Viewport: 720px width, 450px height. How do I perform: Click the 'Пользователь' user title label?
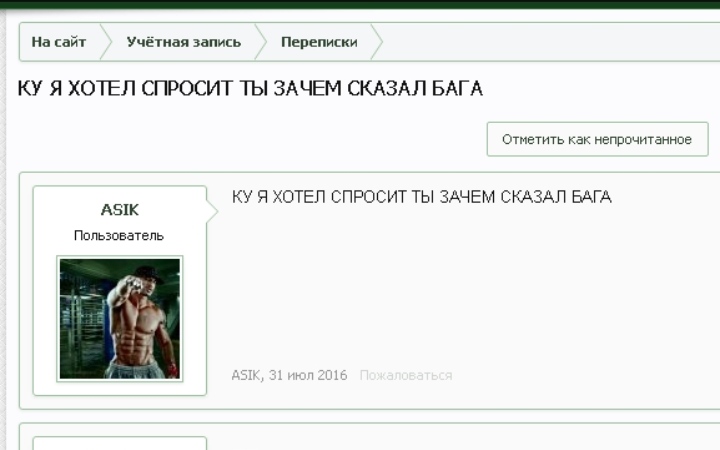pyautogui.click(x=119, y=235)
